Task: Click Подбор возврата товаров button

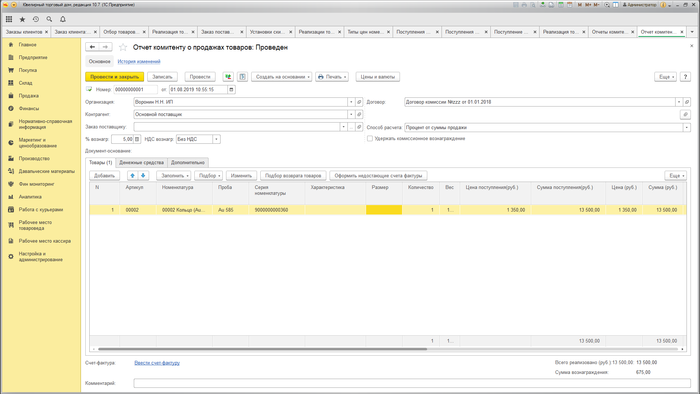Action: tap(293, 176)
